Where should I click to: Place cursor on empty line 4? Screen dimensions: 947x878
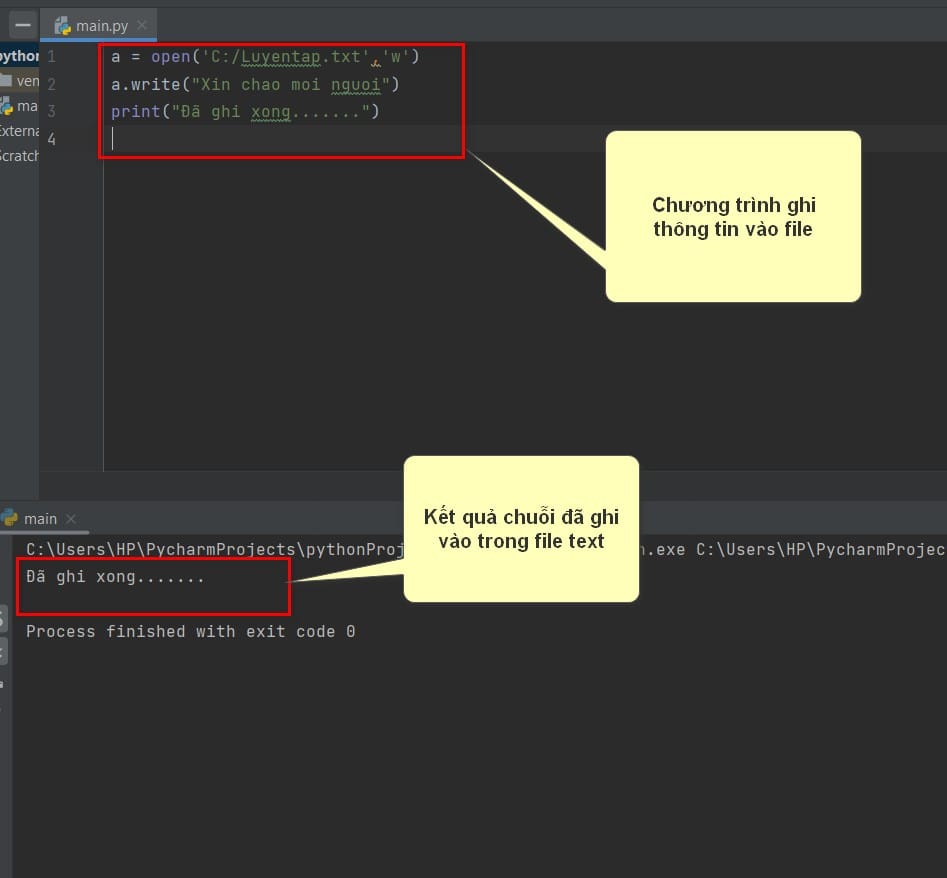(x=284, y=139)
